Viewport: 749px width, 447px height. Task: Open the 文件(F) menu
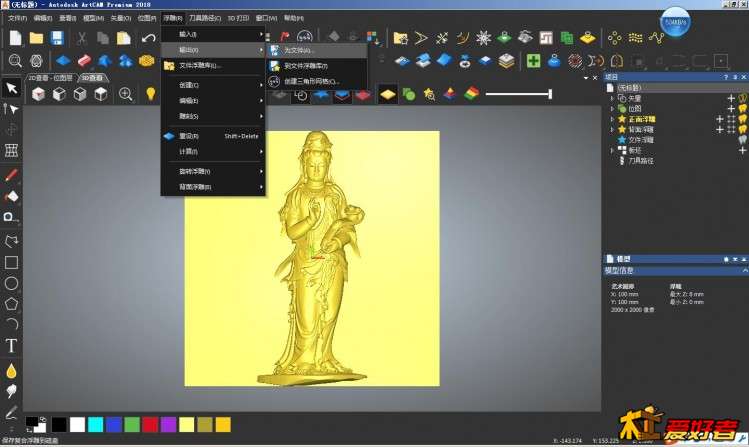pos(17,18)
